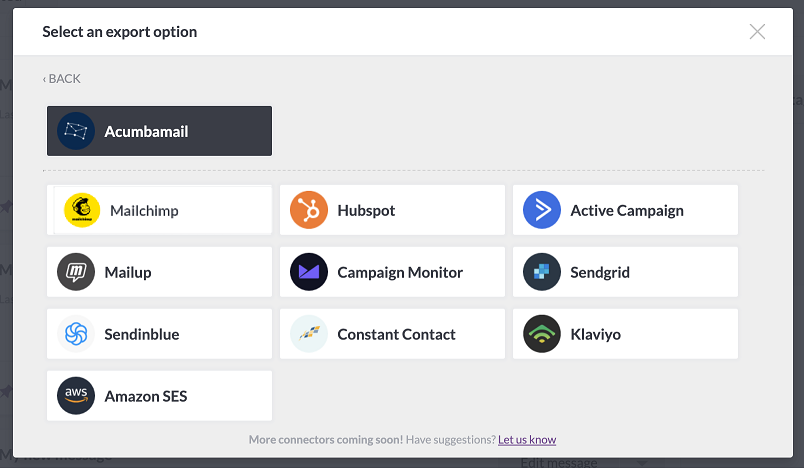The height and width of the screenshot is (468, 804).
Task: Select the Constant Contact text label
Action: pos(396,334)
